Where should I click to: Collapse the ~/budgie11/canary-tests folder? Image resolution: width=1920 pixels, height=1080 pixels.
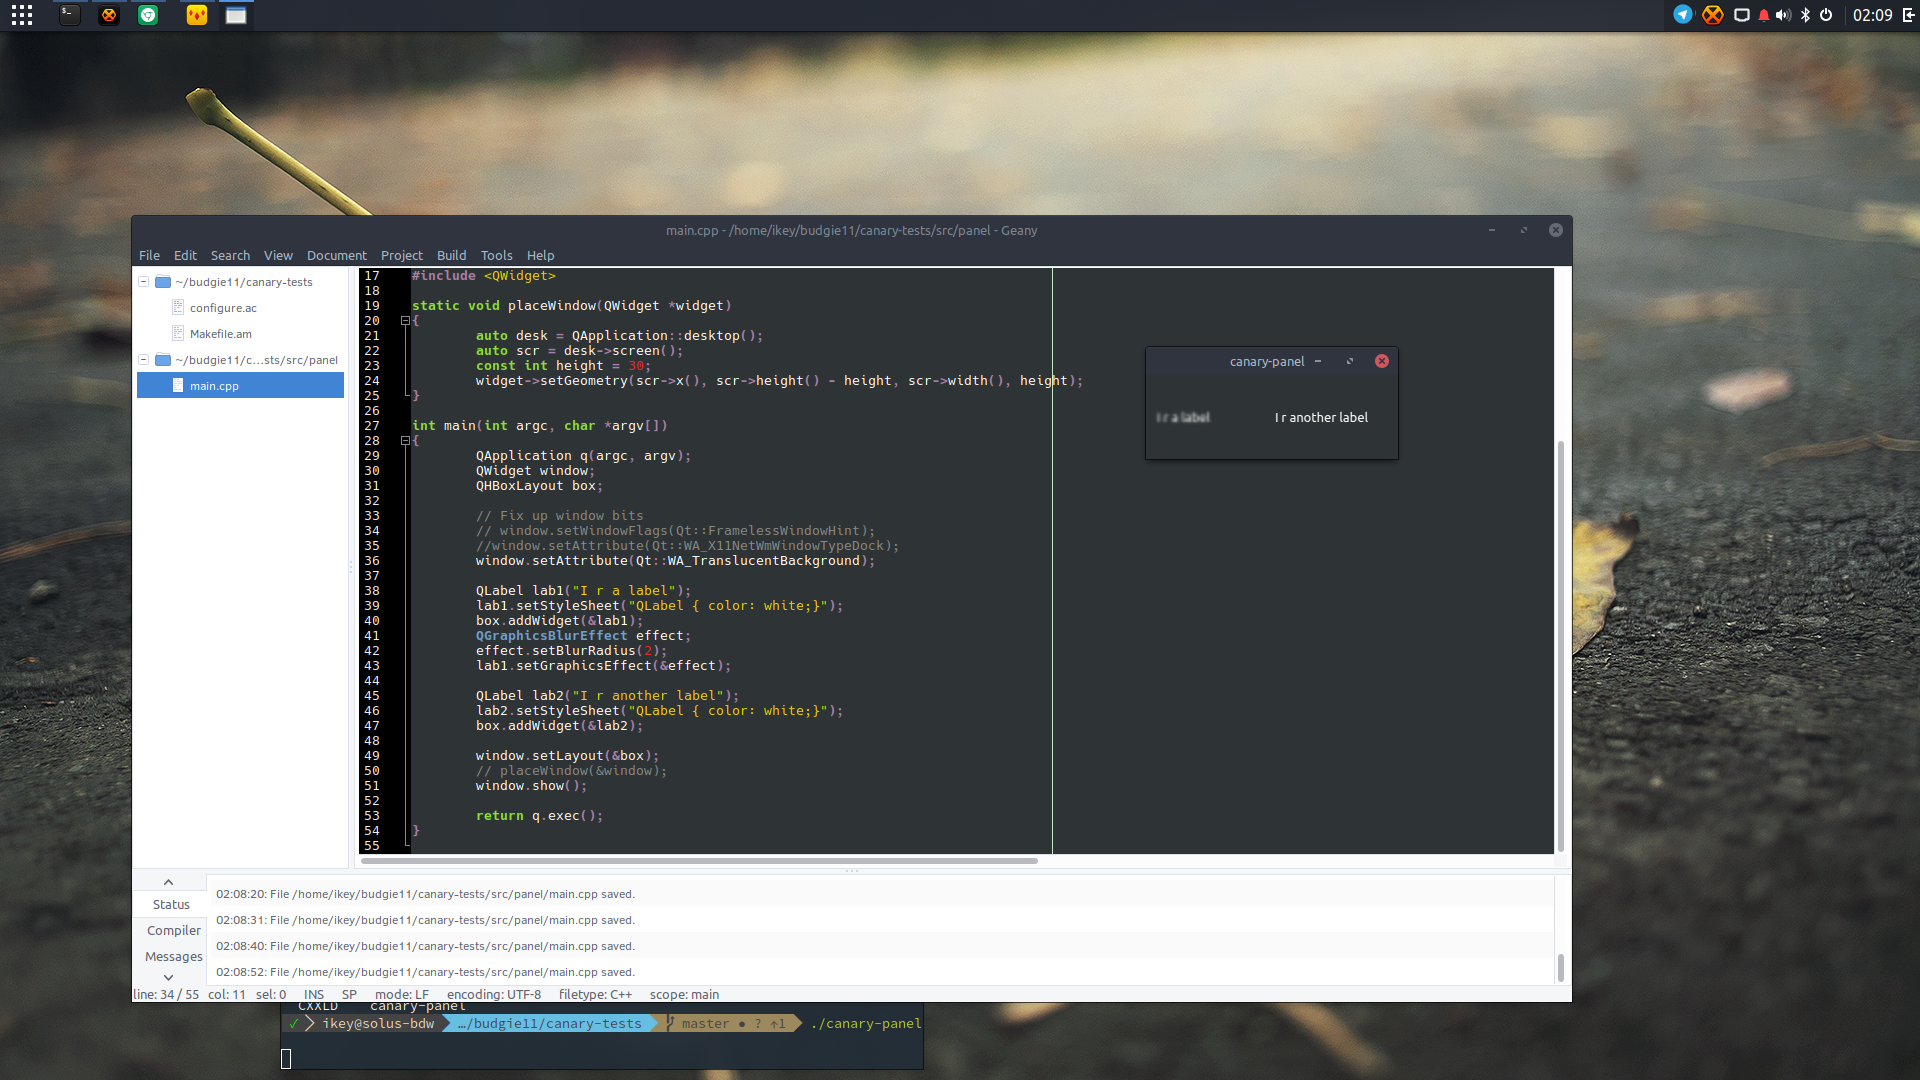click(144, 282)
